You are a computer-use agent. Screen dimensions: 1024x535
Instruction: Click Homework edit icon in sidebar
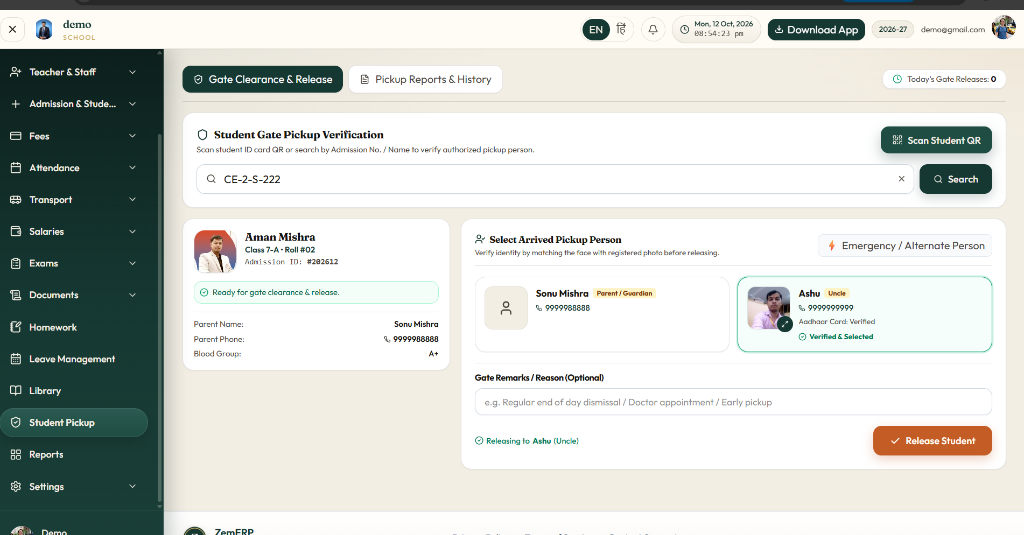coord(16,327)
